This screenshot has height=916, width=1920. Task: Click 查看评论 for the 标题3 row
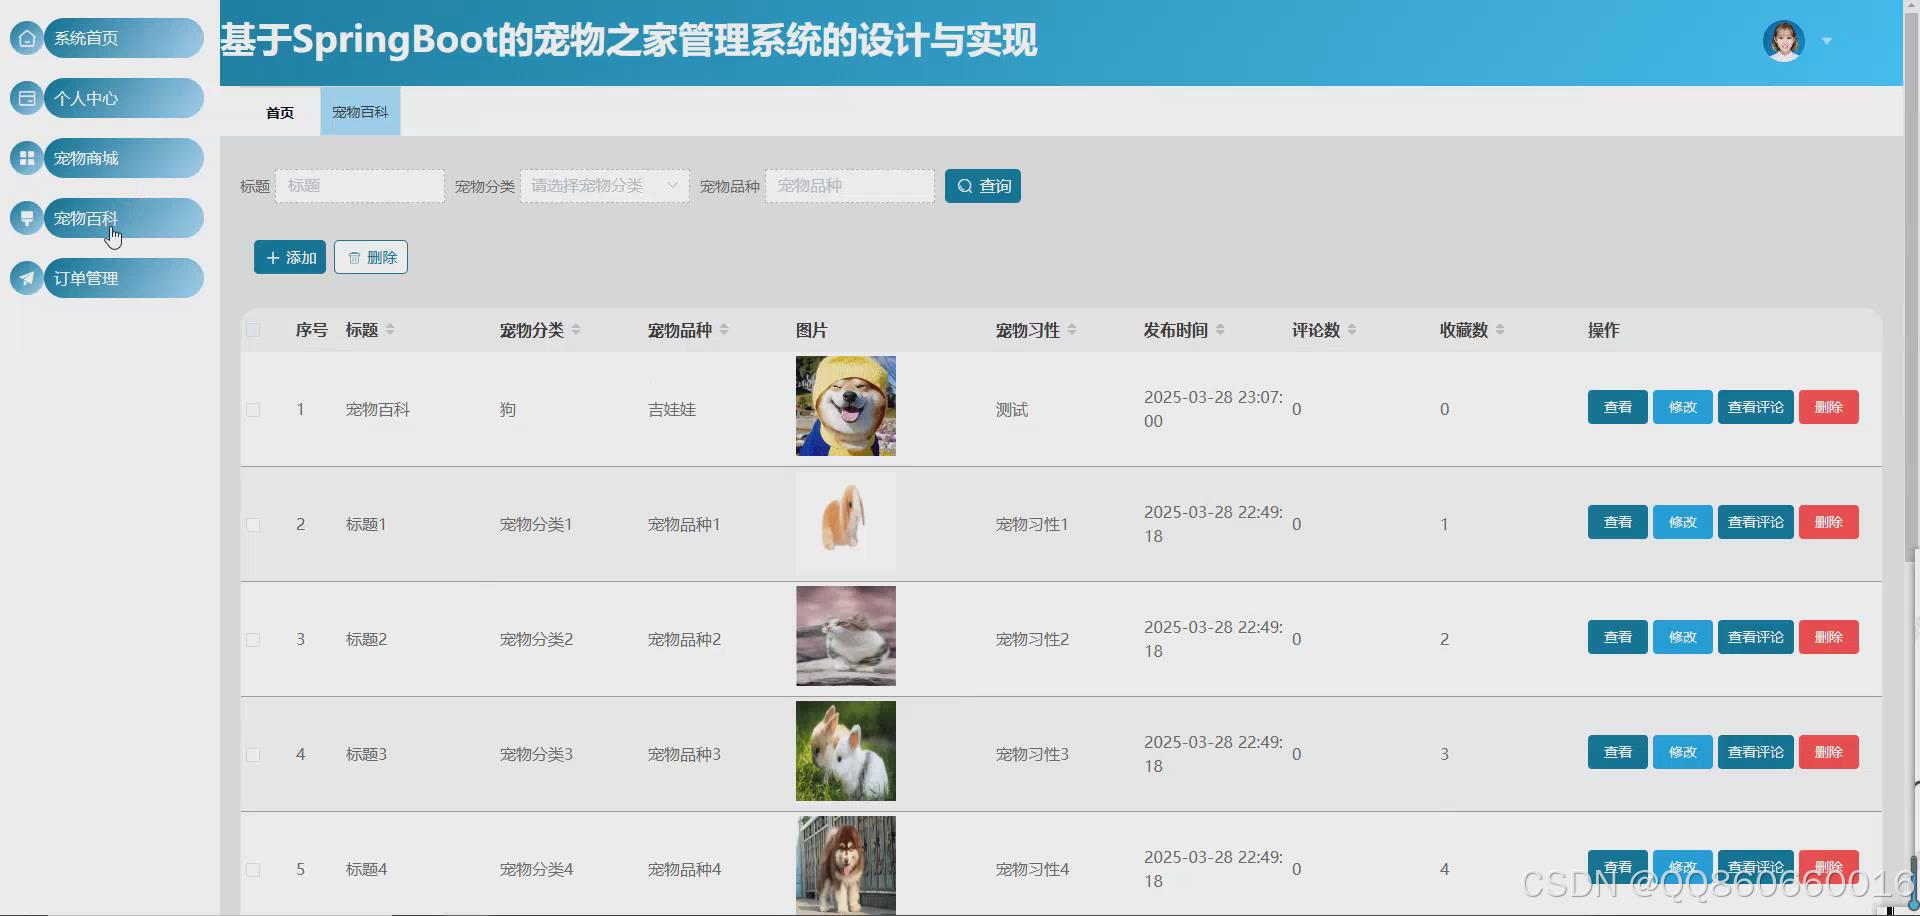(1756, 752)
